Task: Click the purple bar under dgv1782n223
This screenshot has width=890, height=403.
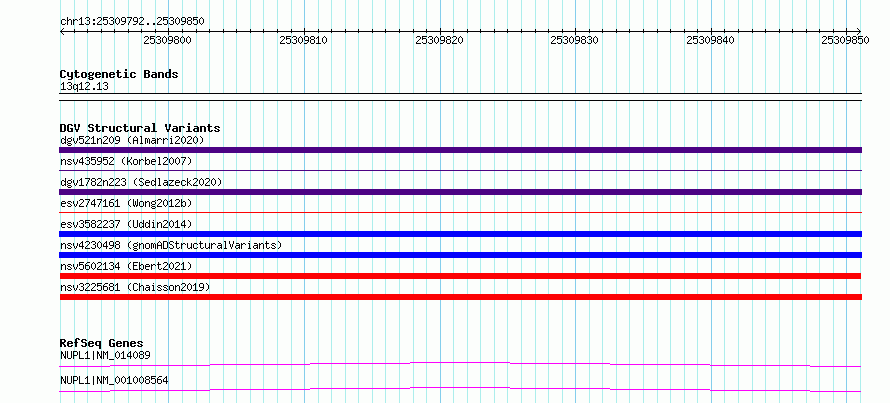Action: point(460,192)
